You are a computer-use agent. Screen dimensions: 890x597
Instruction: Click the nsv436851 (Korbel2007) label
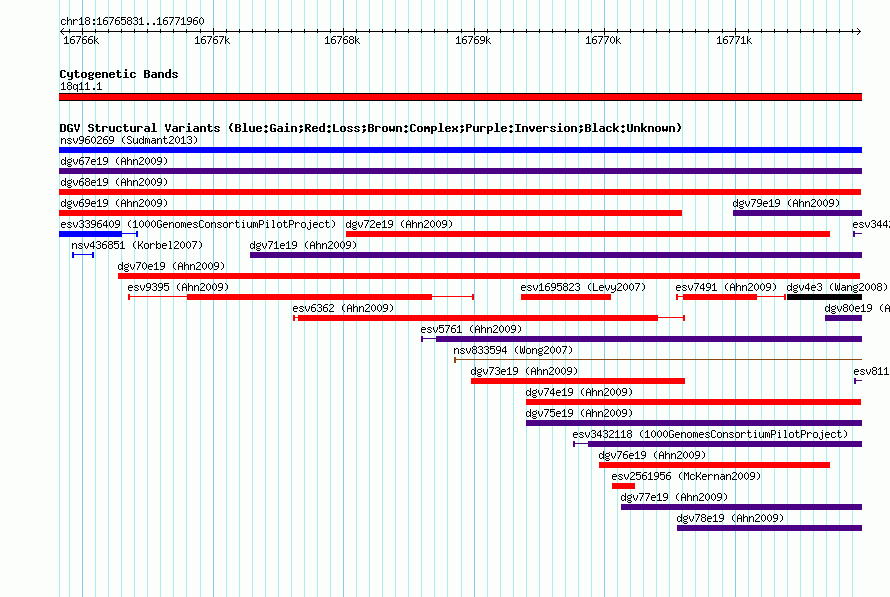coord(137,245)
